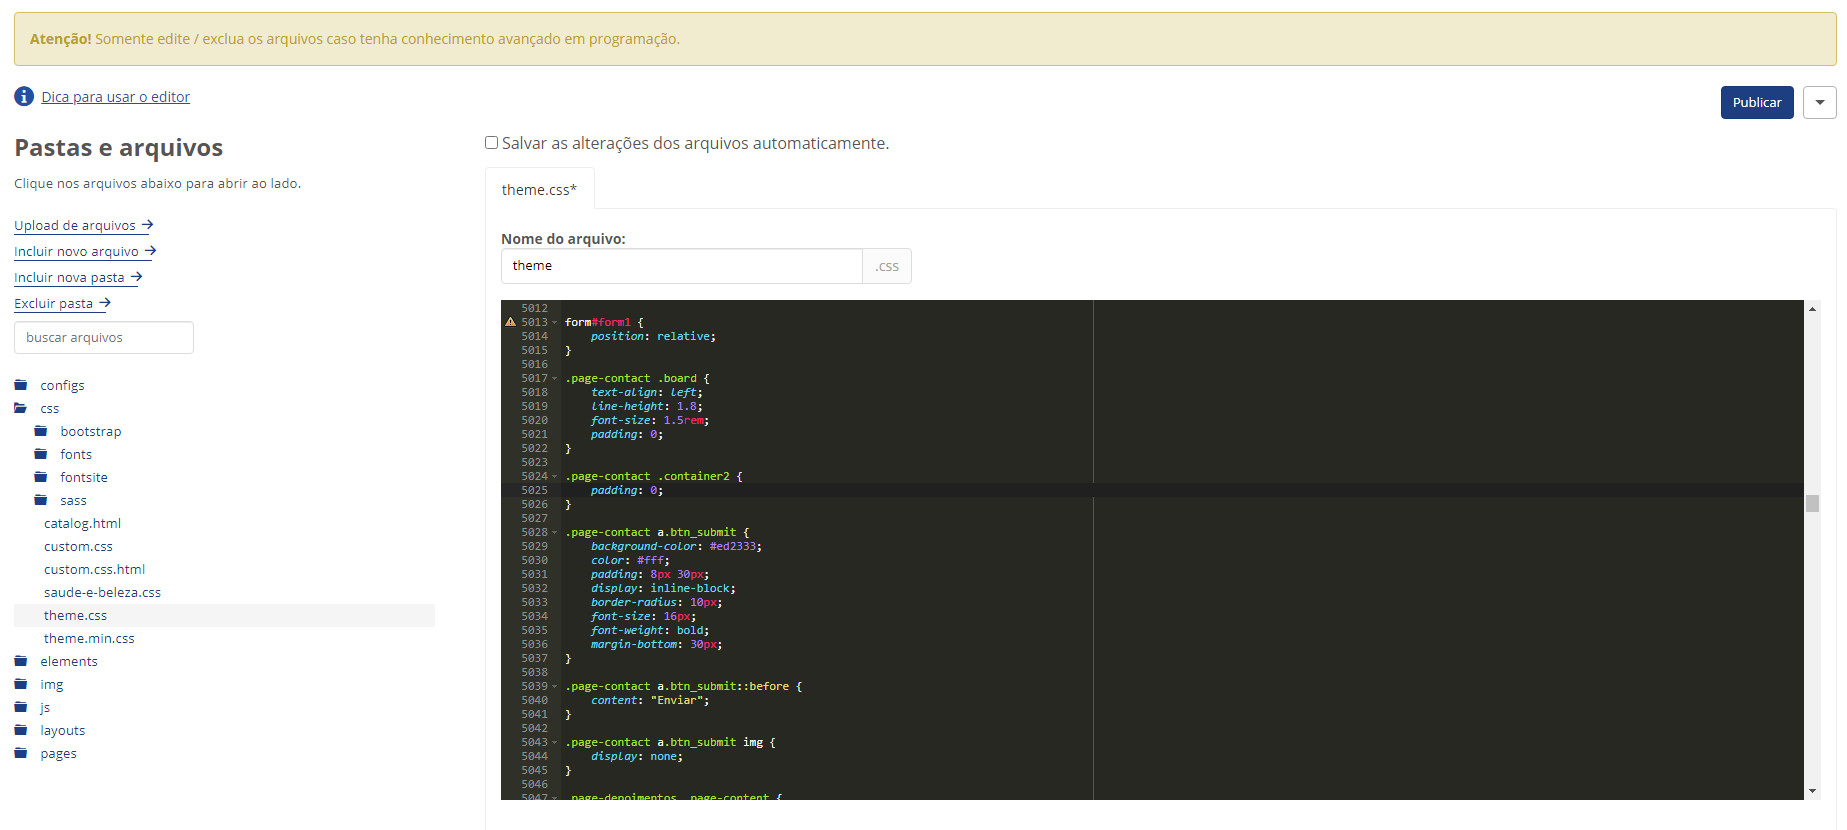Image resolution: width=1847 pixels, height=830 pixels.
Task: Open the Upload de arquivos link
Action: (83, 225)
